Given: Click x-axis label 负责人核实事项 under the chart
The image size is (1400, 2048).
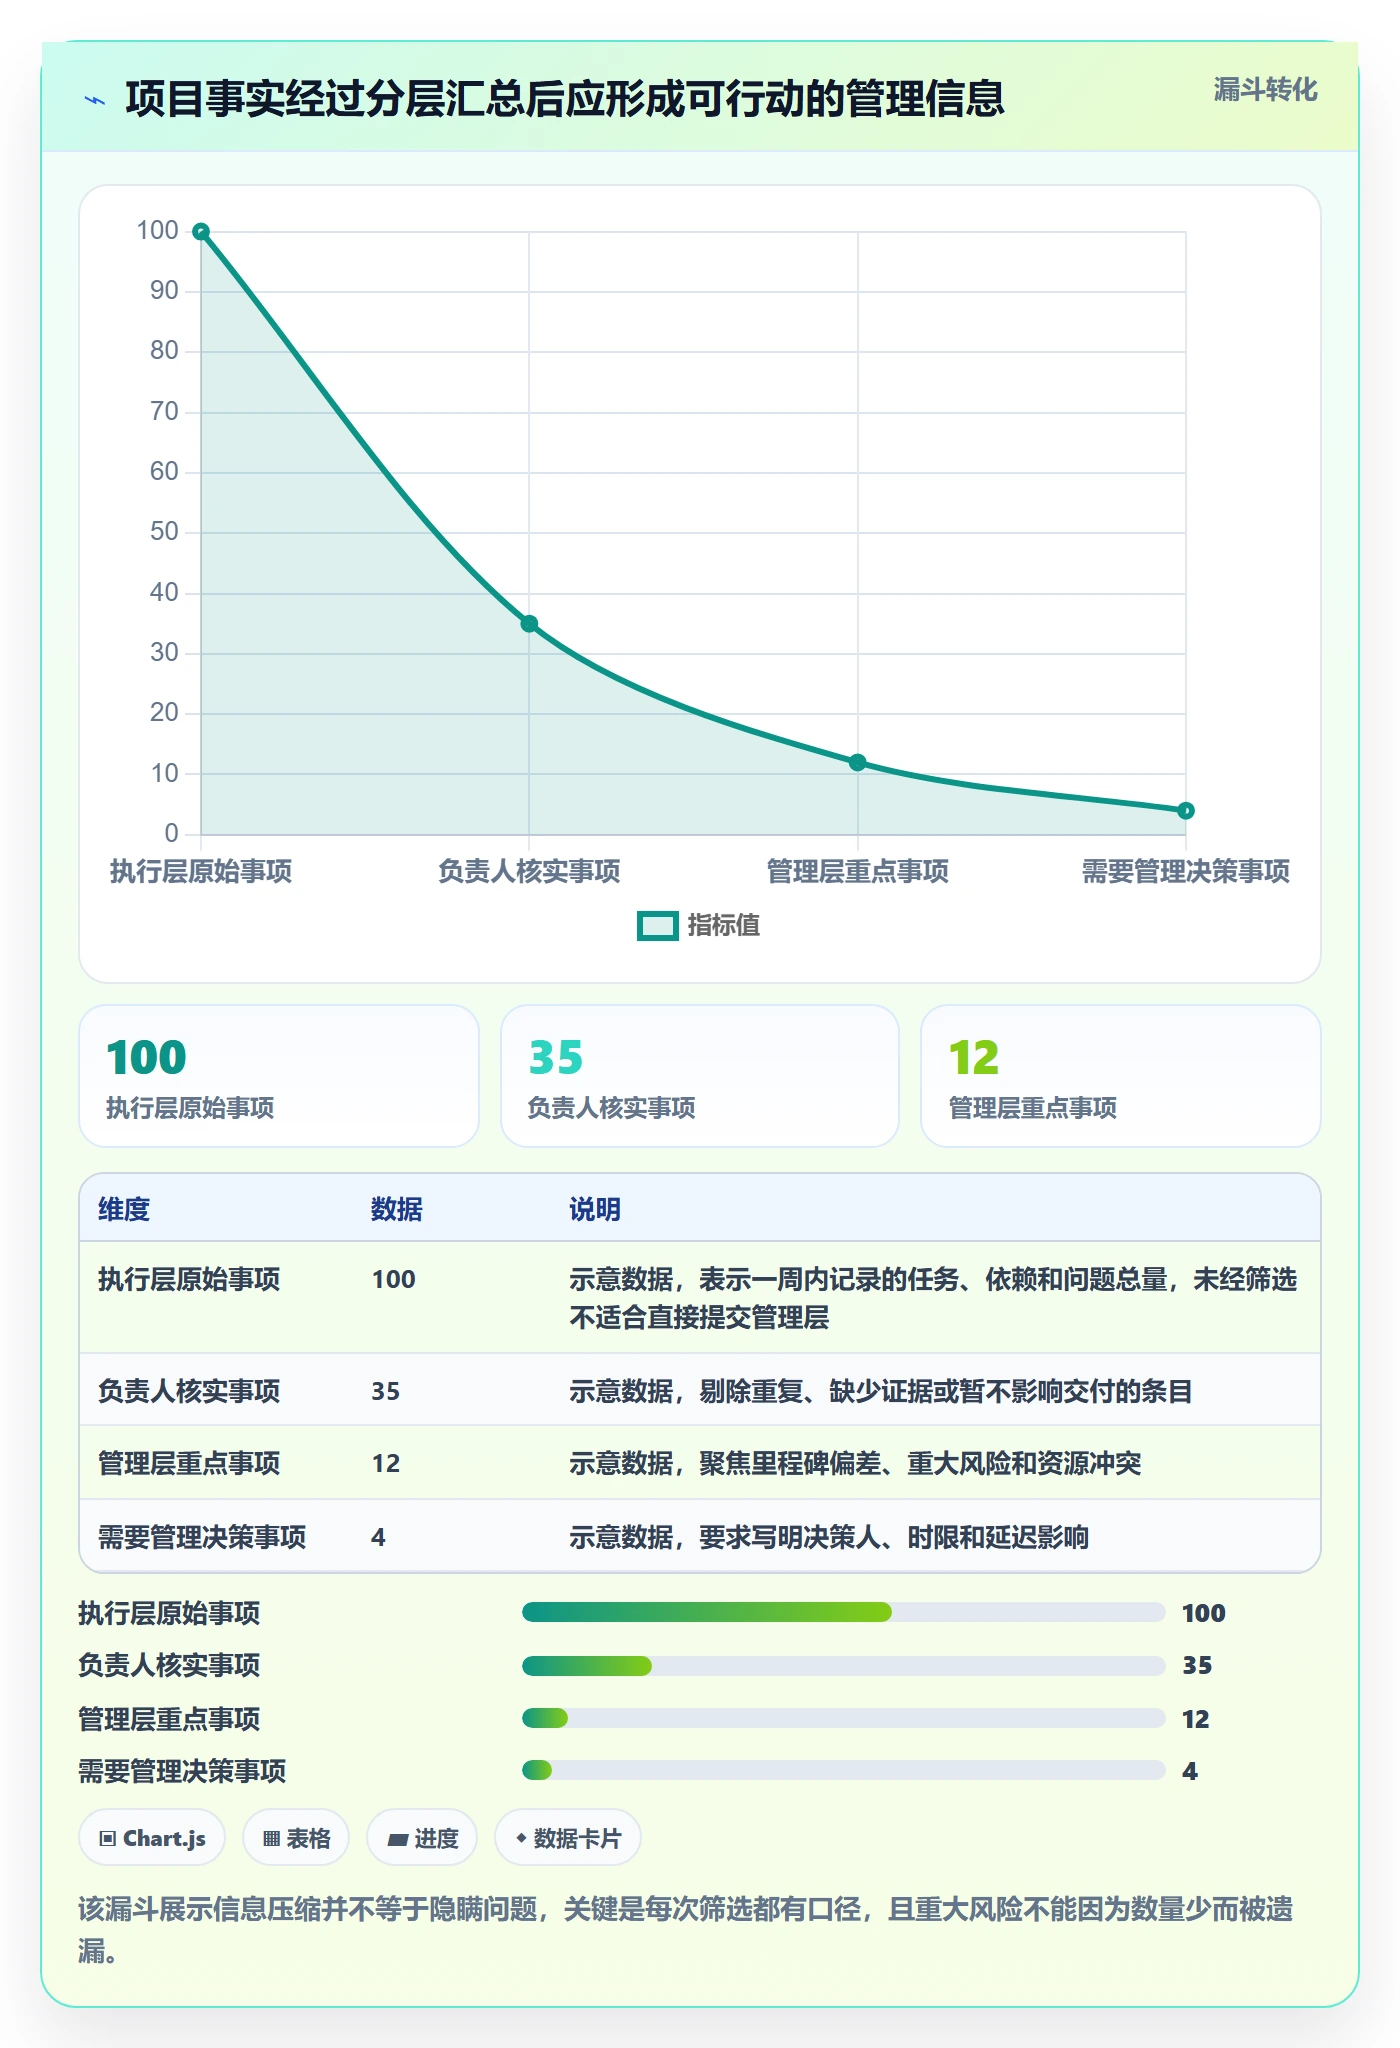Looking at the screenshot, I should tap(529, 871).
